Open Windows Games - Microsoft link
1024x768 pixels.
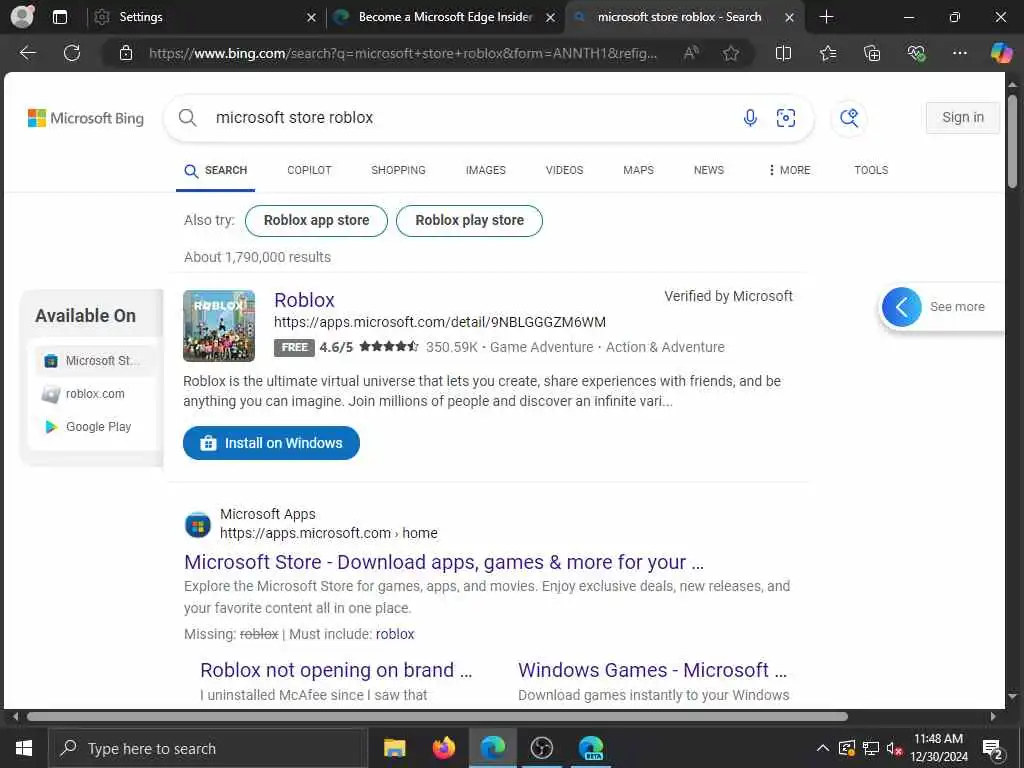pos(652,670)
